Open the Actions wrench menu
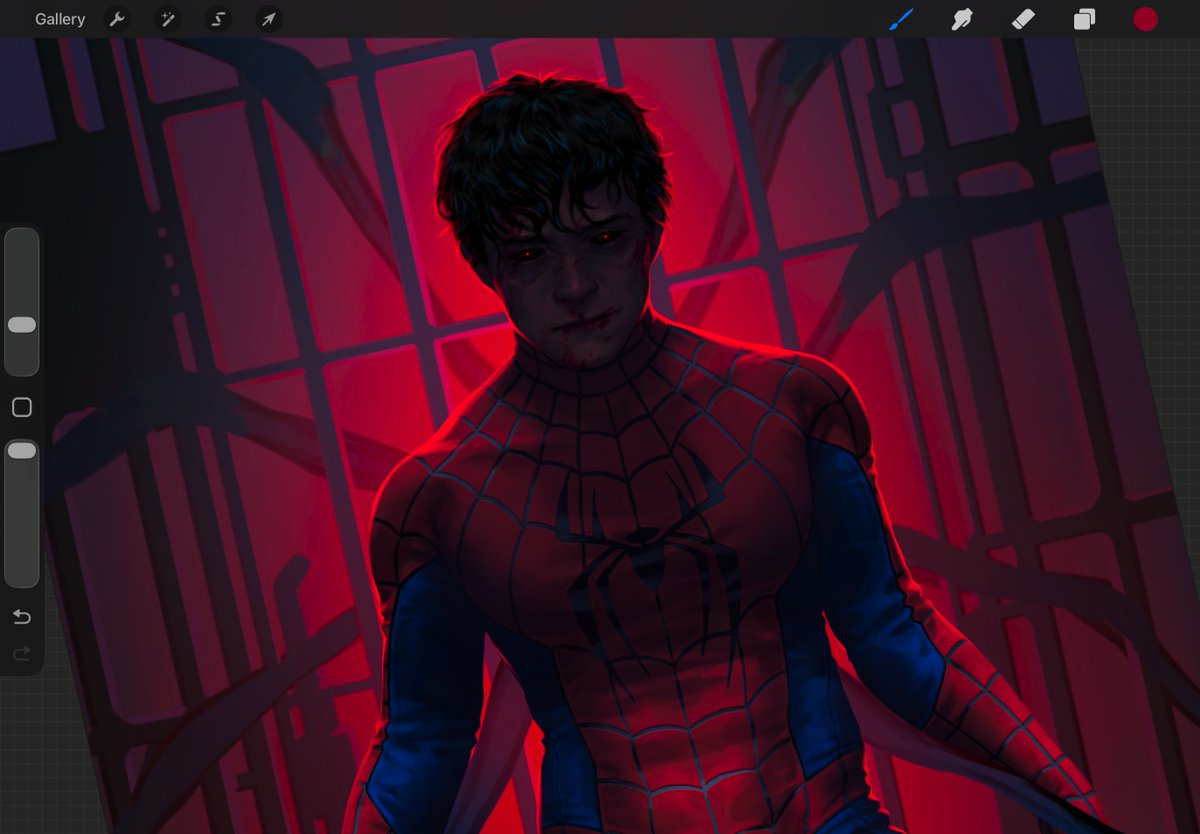The width and height of the screenshot is (1200, 834). pos(117,19)
